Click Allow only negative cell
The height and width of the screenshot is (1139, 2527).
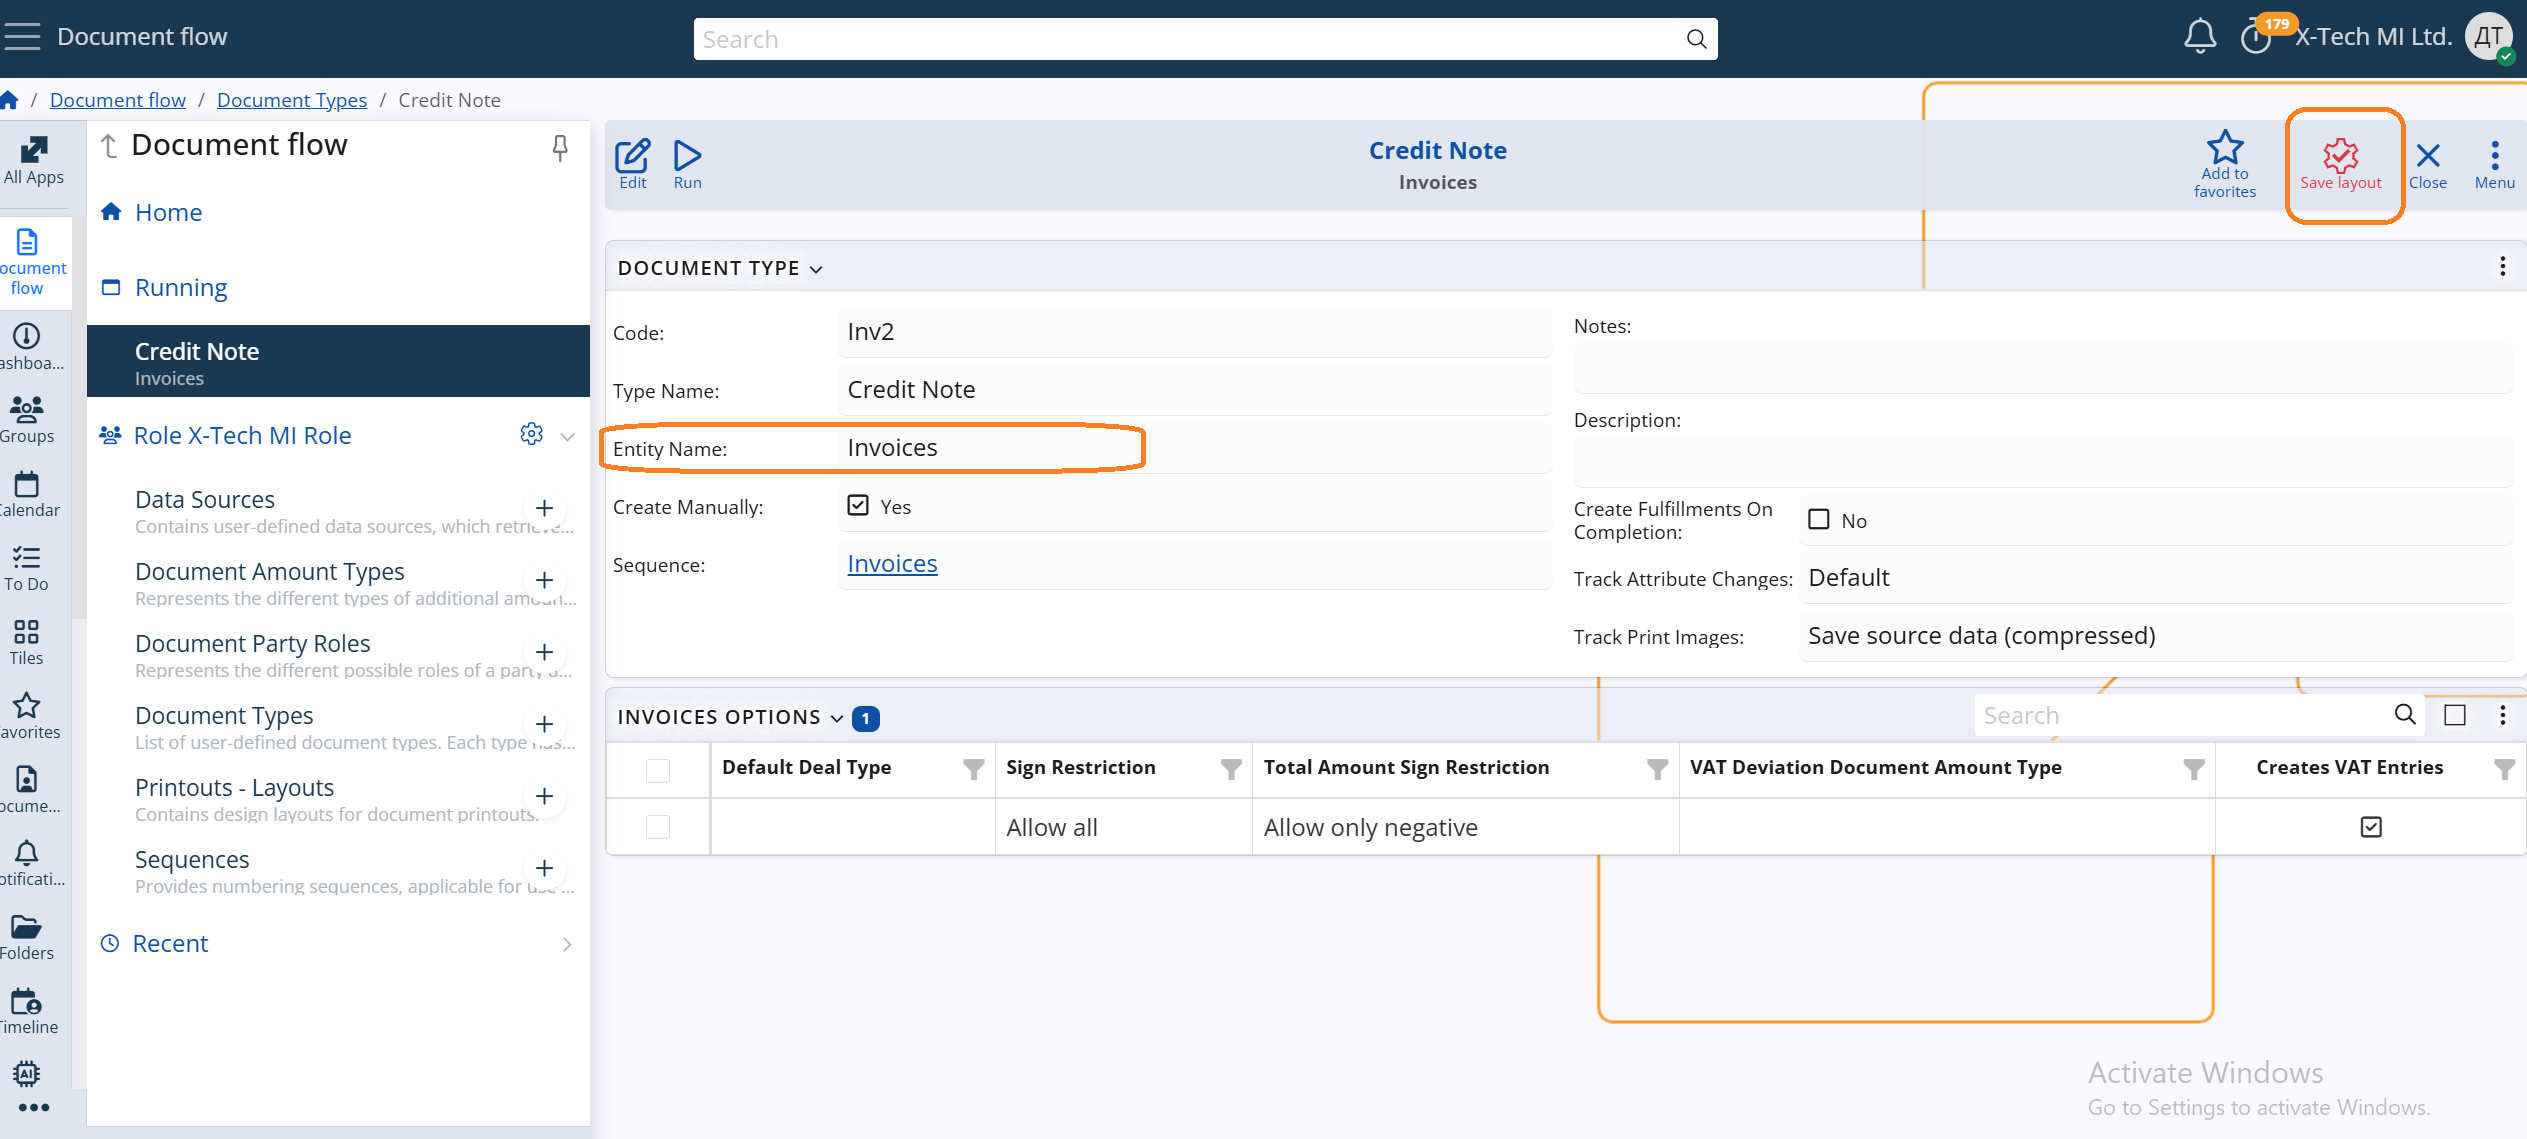click(1464, 827)
